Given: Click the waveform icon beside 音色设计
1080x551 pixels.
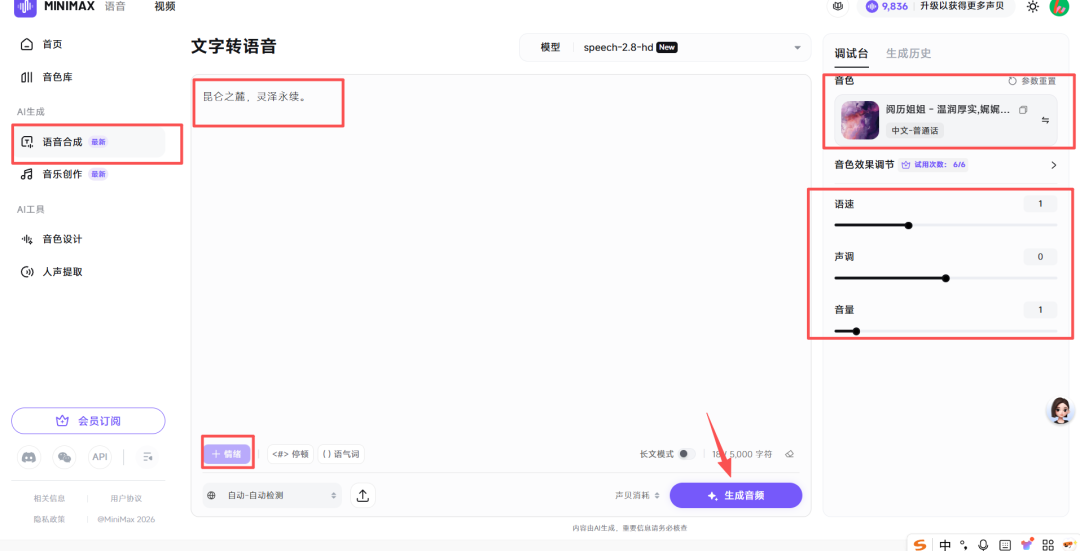Looking at the screenshot, I should (27, 239).
